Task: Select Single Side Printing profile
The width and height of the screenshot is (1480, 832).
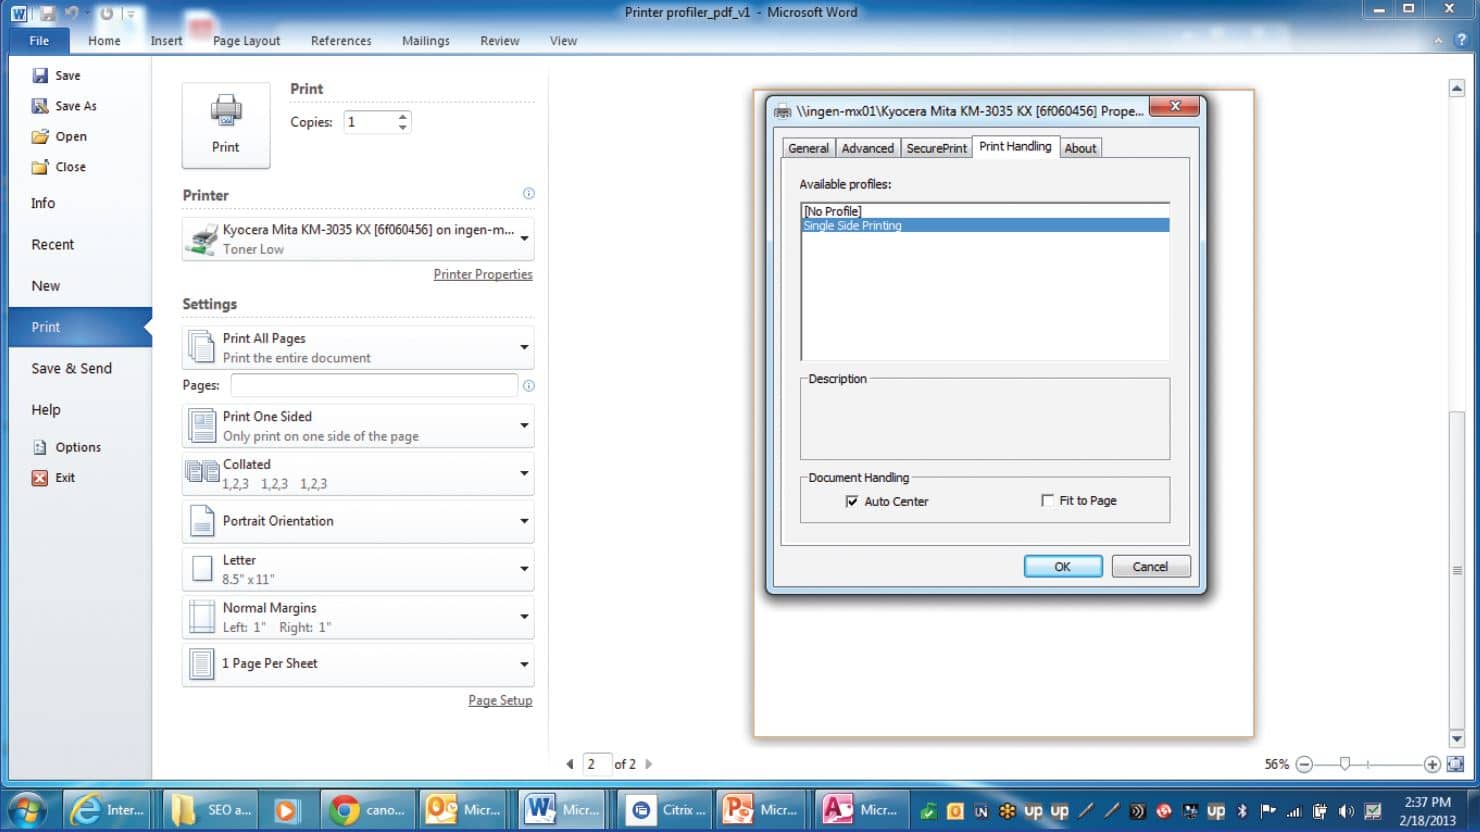Action: 986,225
